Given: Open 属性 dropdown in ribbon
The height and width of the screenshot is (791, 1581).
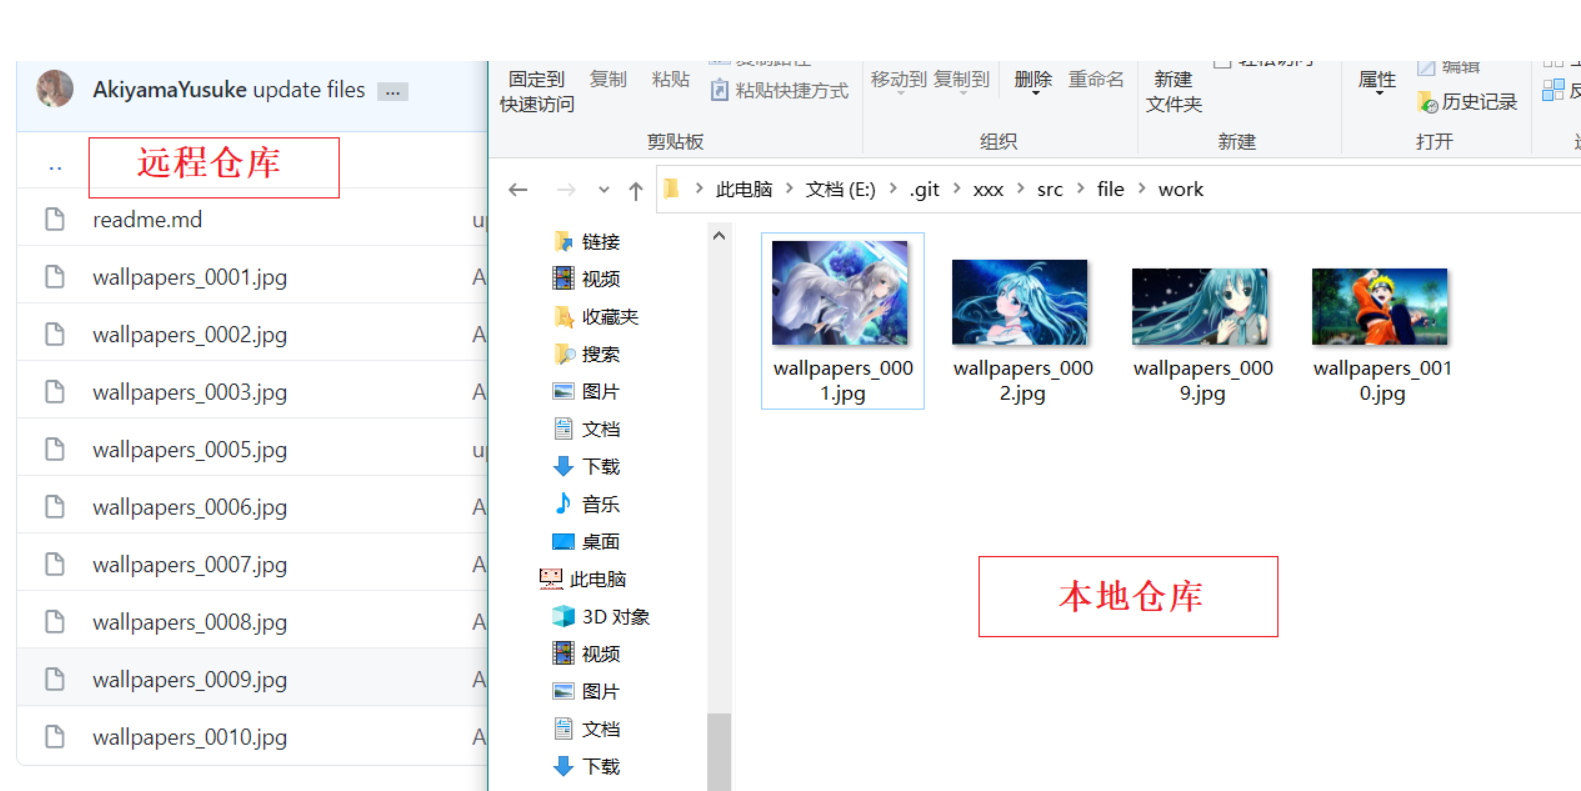Looking at the screenshot, I should click(x=1377, y=82).
